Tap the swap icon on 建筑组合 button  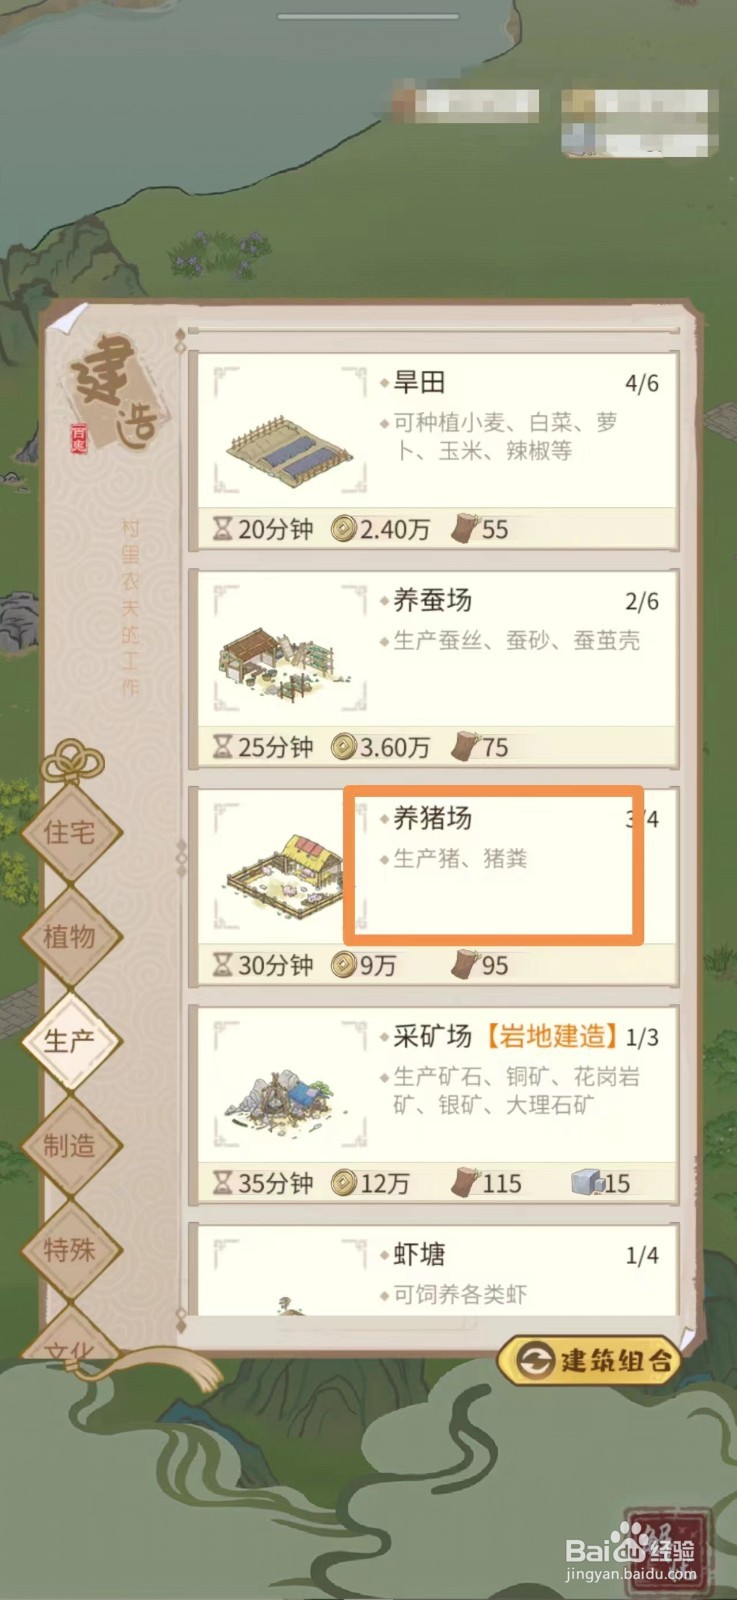click(x=536, y=1361)
